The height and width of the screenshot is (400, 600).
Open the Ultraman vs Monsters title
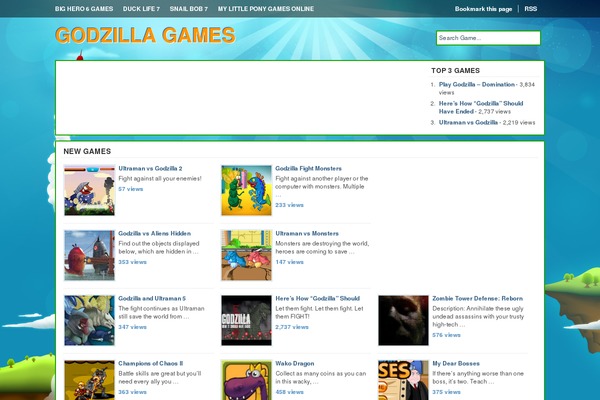pos(307,233)
